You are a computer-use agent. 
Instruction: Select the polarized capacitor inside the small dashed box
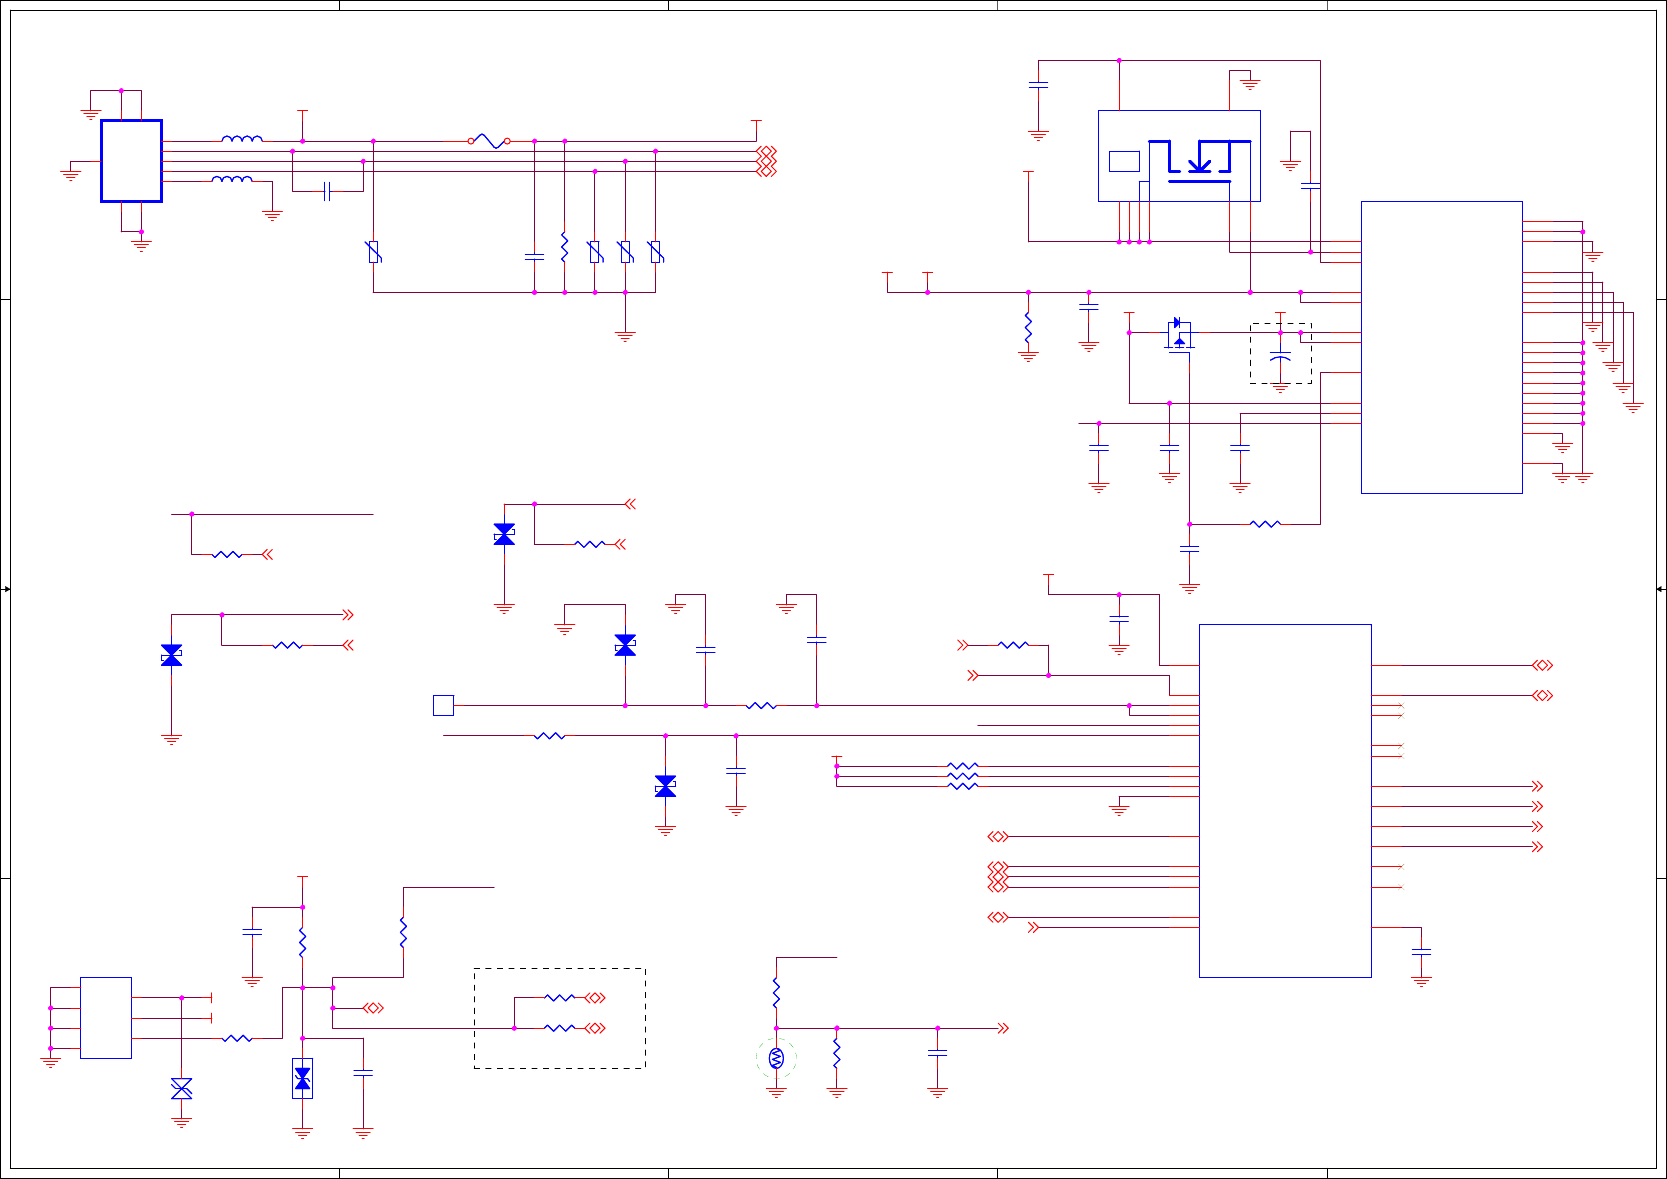pyautogui.click(x=1280, y=355)
